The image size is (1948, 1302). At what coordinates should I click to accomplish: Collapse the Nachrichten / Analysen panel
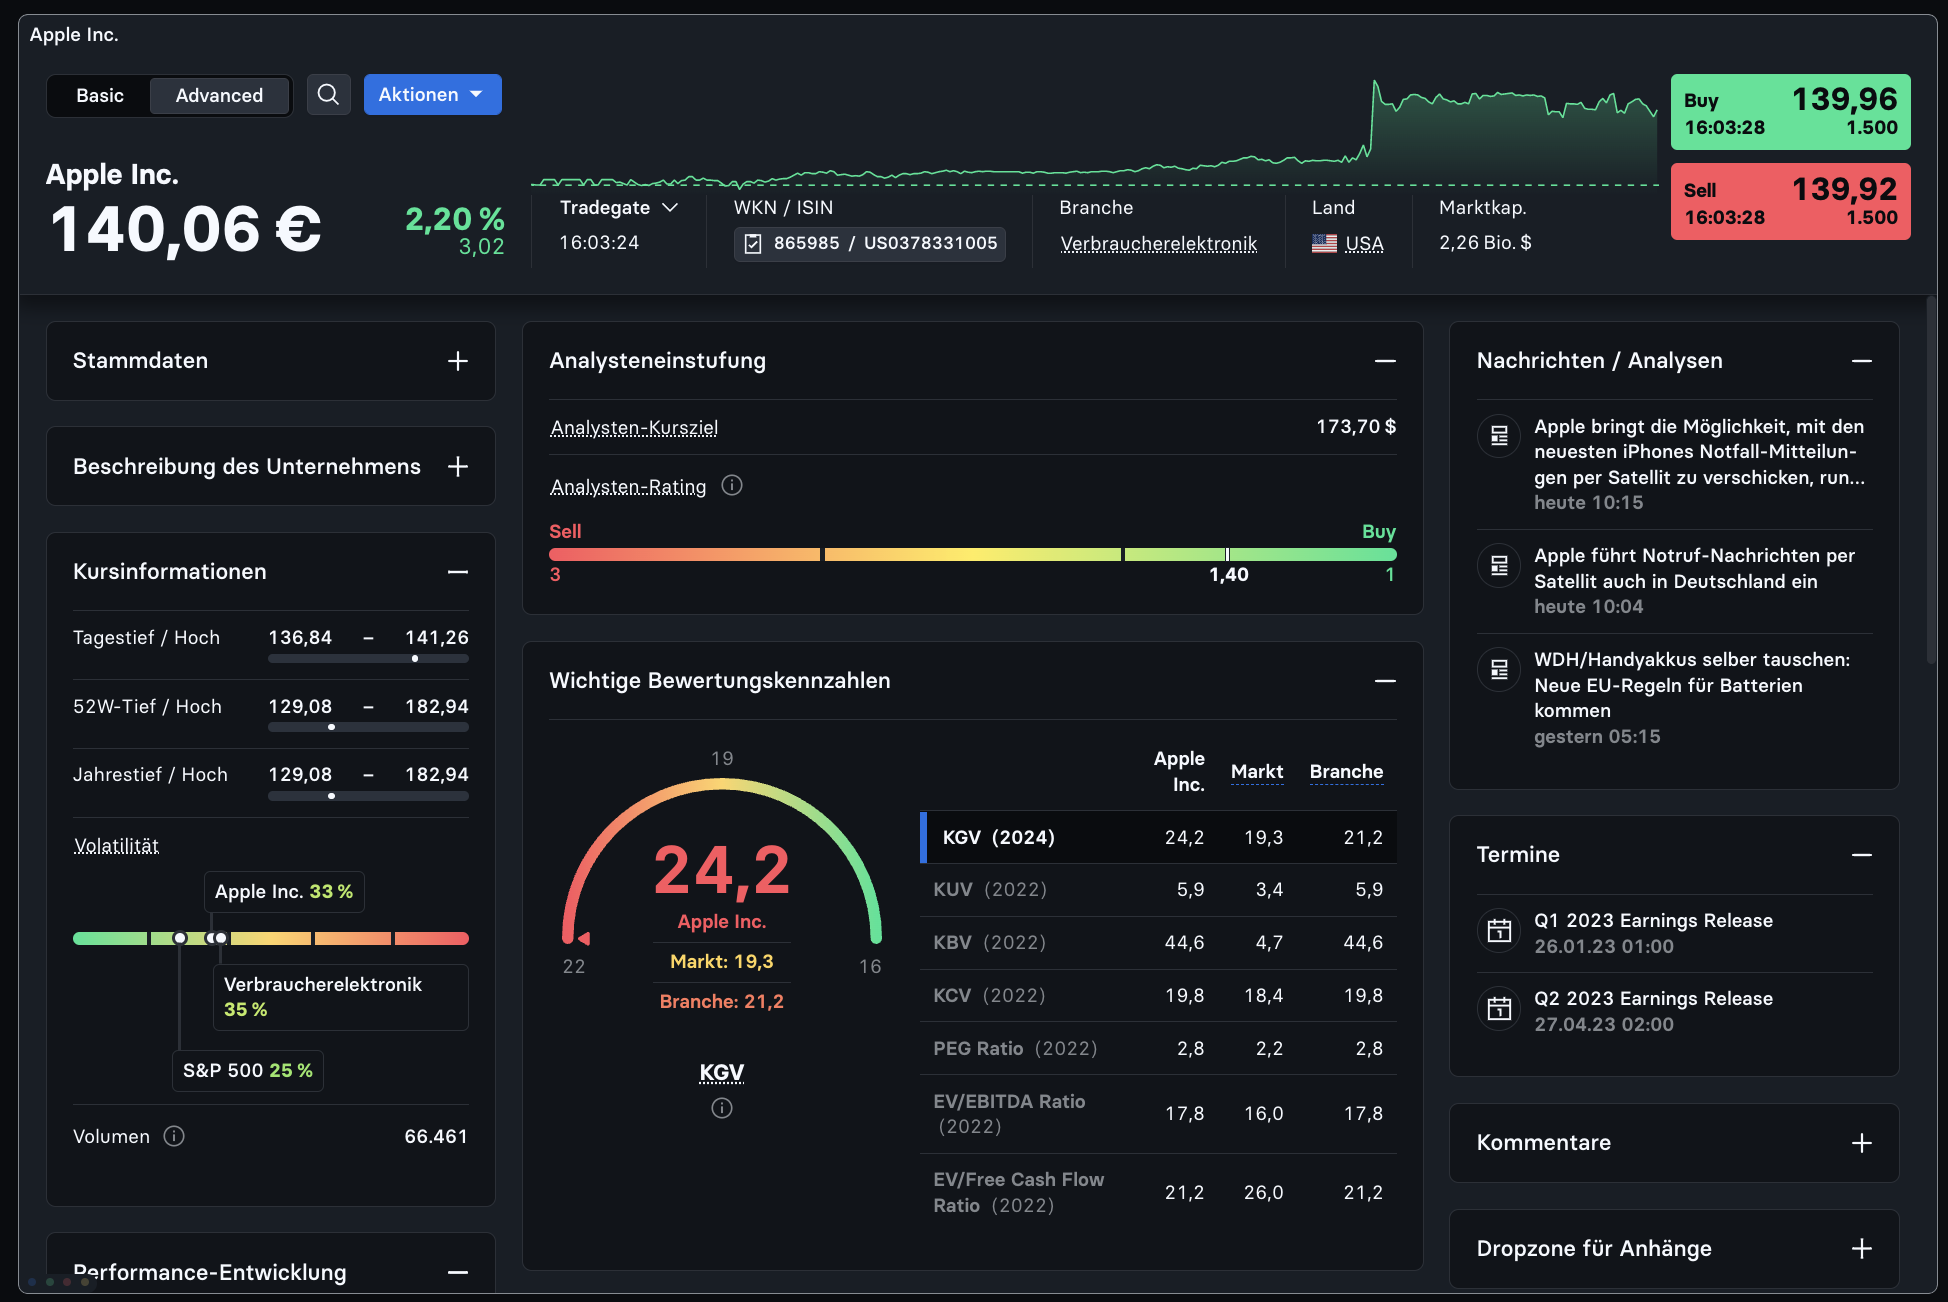[1861, 361]
